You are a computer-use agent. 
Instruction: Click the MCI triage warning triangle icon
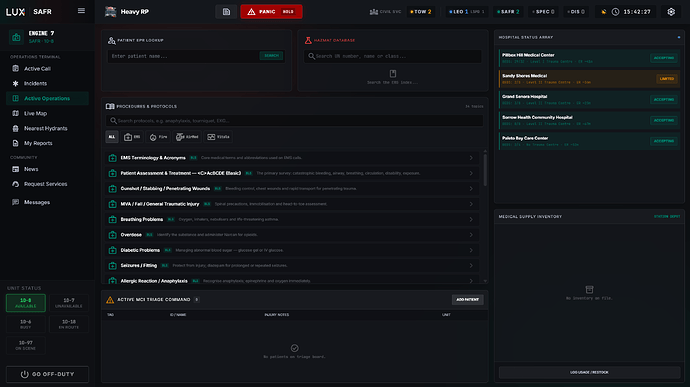(110, 300)
